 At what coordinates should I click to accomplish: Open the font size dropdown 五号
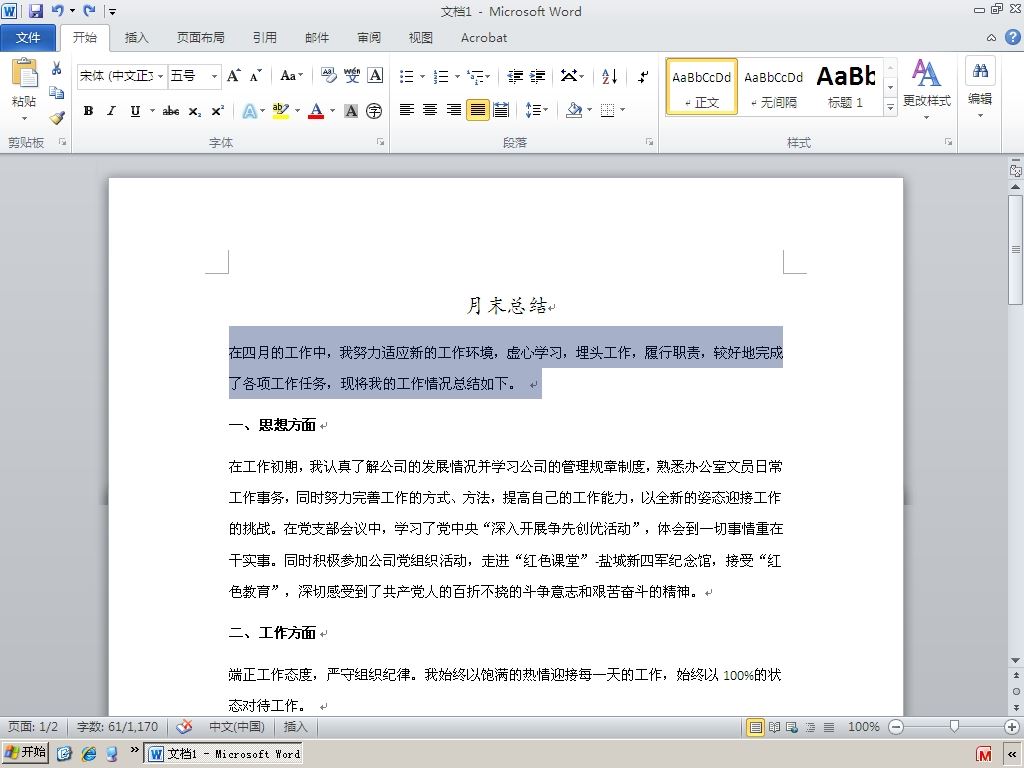[195, 76]
